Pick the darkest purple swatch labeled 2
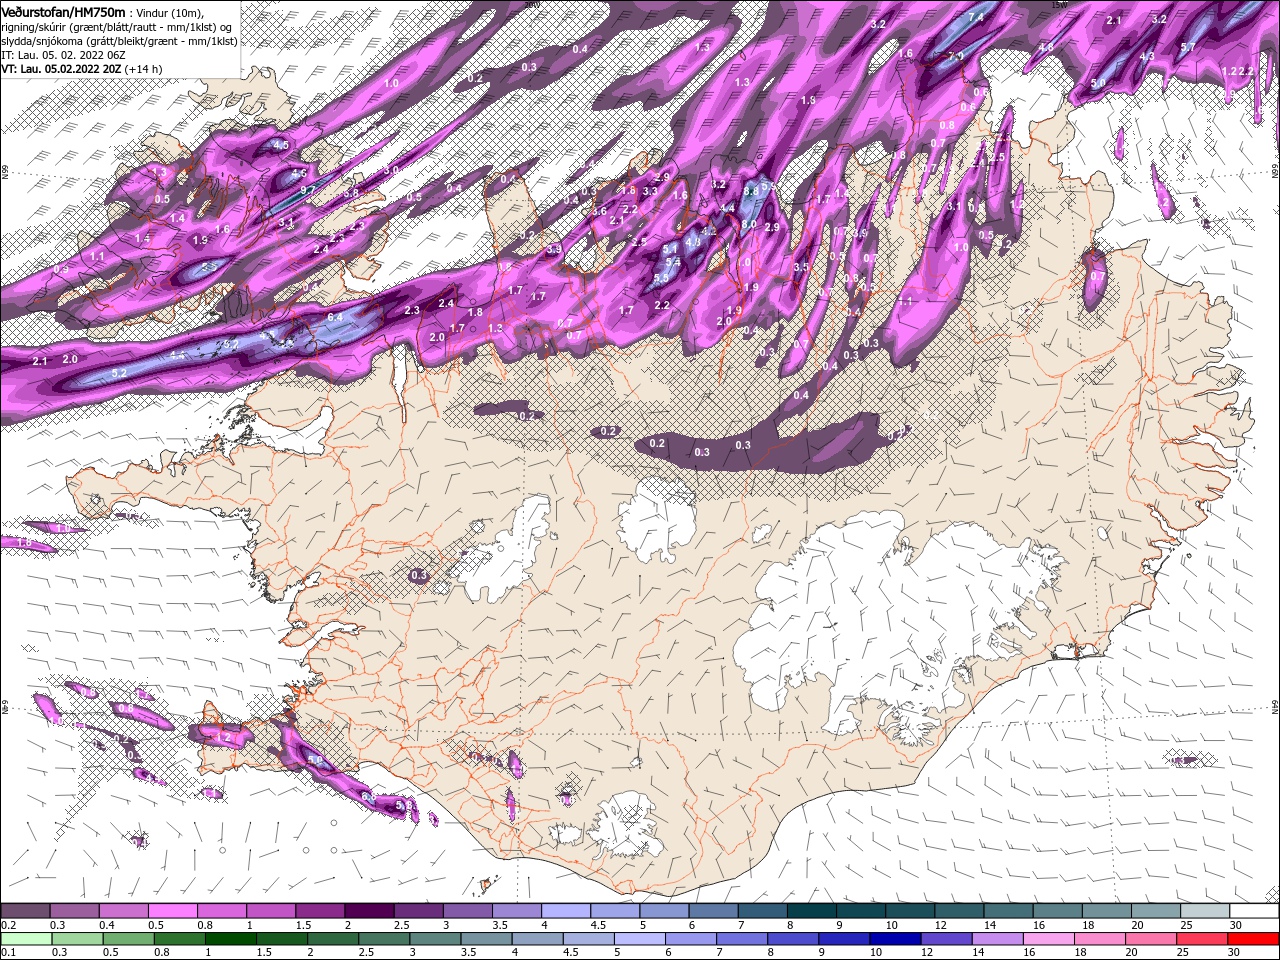Viewport: 1280px width, 960px height. [x=369, y=911]
